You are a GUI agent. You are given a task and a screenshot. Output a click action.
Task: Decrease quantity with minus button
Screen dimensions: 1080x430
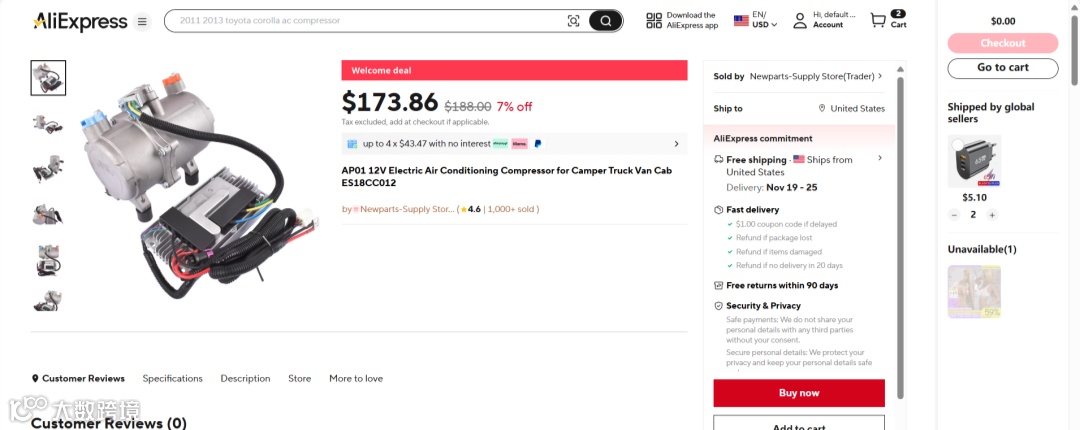point(954,215)
